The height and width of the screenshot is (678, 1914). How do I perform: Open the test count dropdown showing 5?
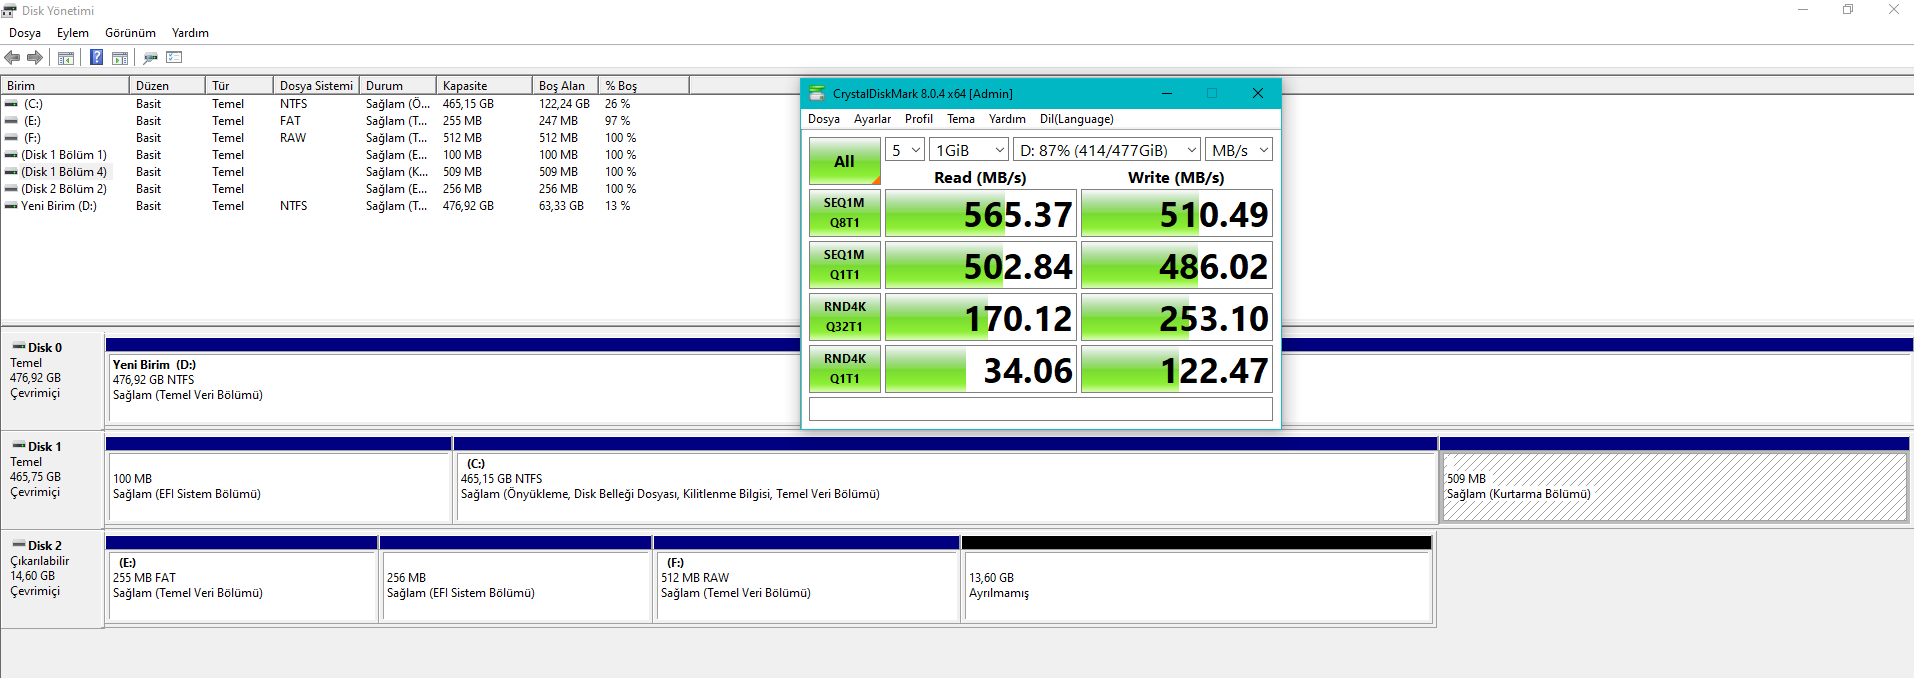pos(905,150)
